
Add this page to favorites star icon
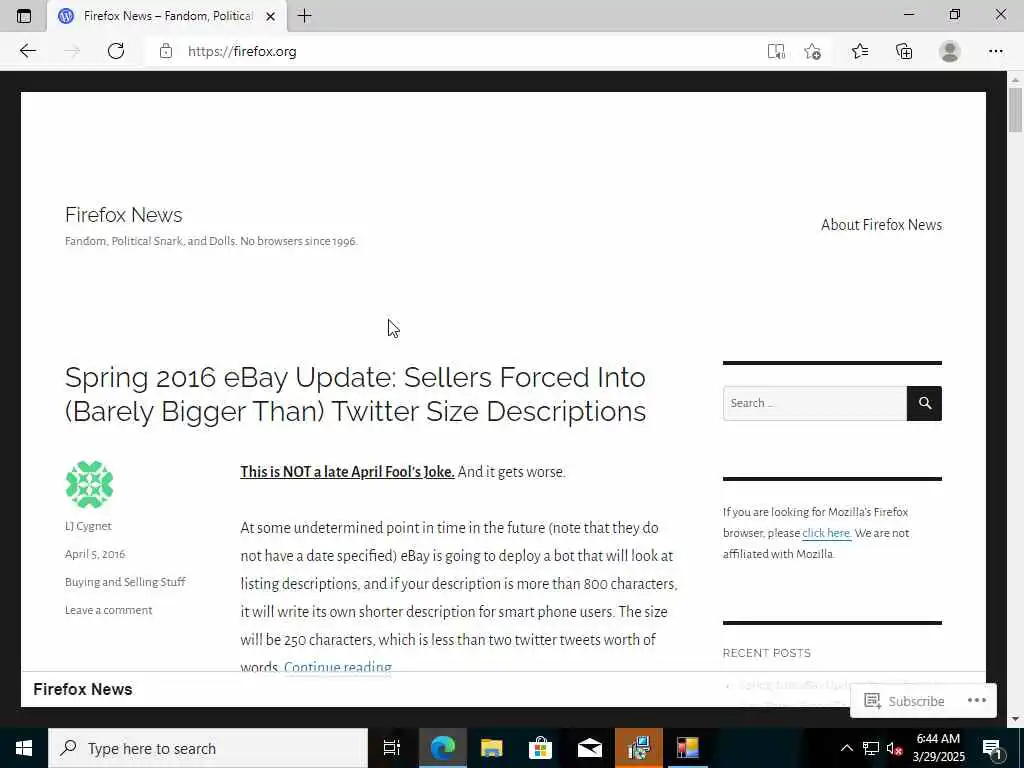(x=812, y=52)
